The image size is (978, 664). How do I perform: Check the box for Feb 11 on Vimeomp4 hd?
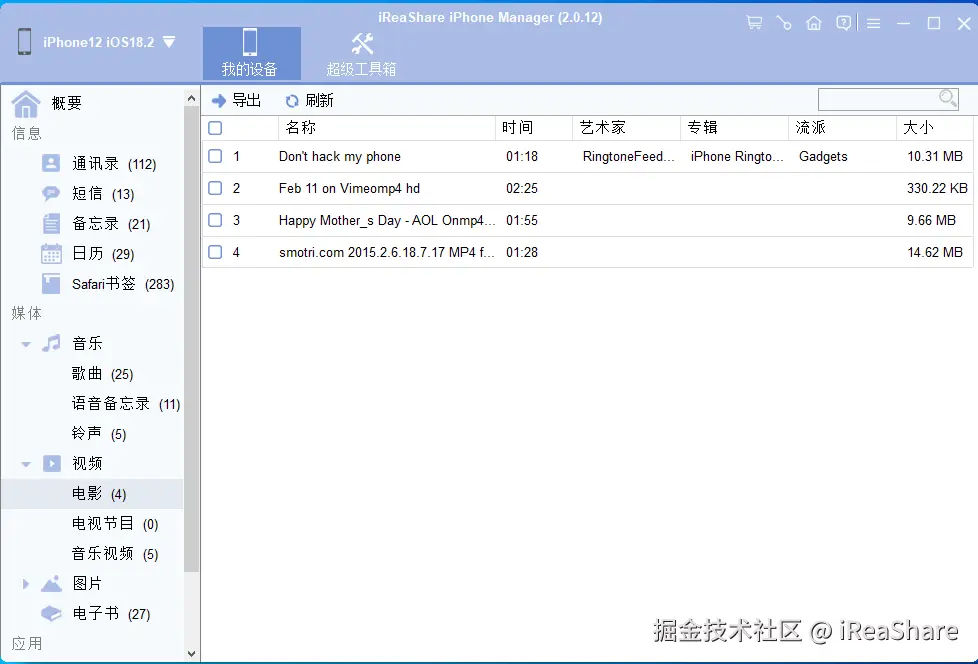pos(215,188)
